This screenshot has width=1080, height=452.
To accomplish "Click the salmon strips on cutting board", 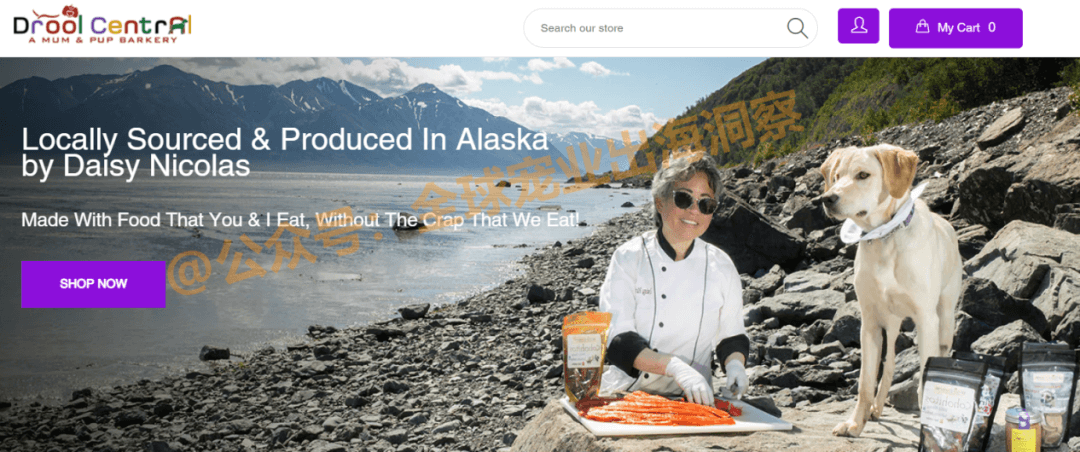I will 658,407.
